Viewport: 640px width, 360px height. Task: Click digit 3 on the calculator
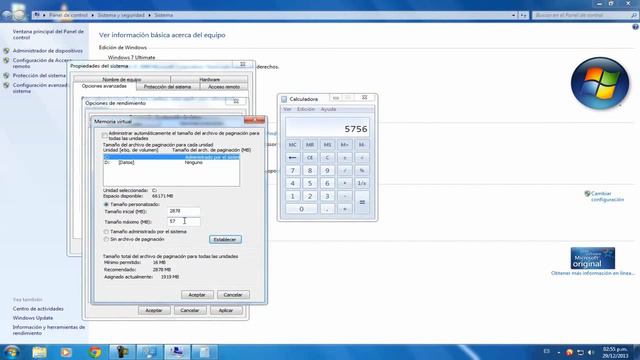click(327, 196)
